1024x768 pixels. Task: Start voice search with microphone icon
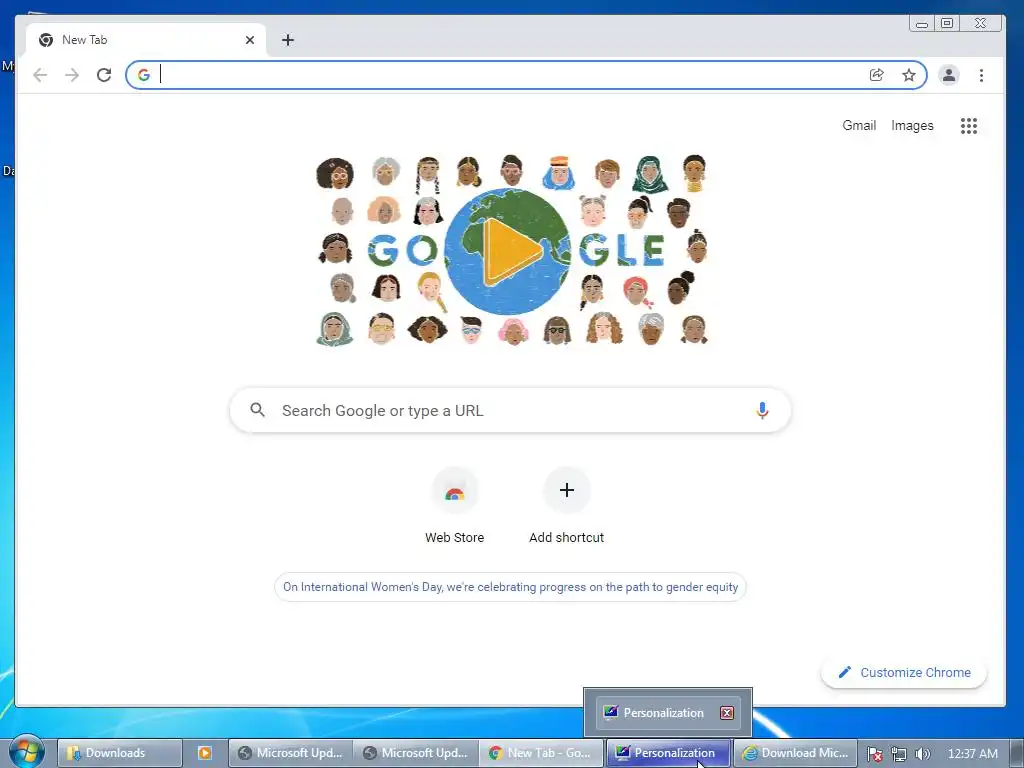point(761,410)
